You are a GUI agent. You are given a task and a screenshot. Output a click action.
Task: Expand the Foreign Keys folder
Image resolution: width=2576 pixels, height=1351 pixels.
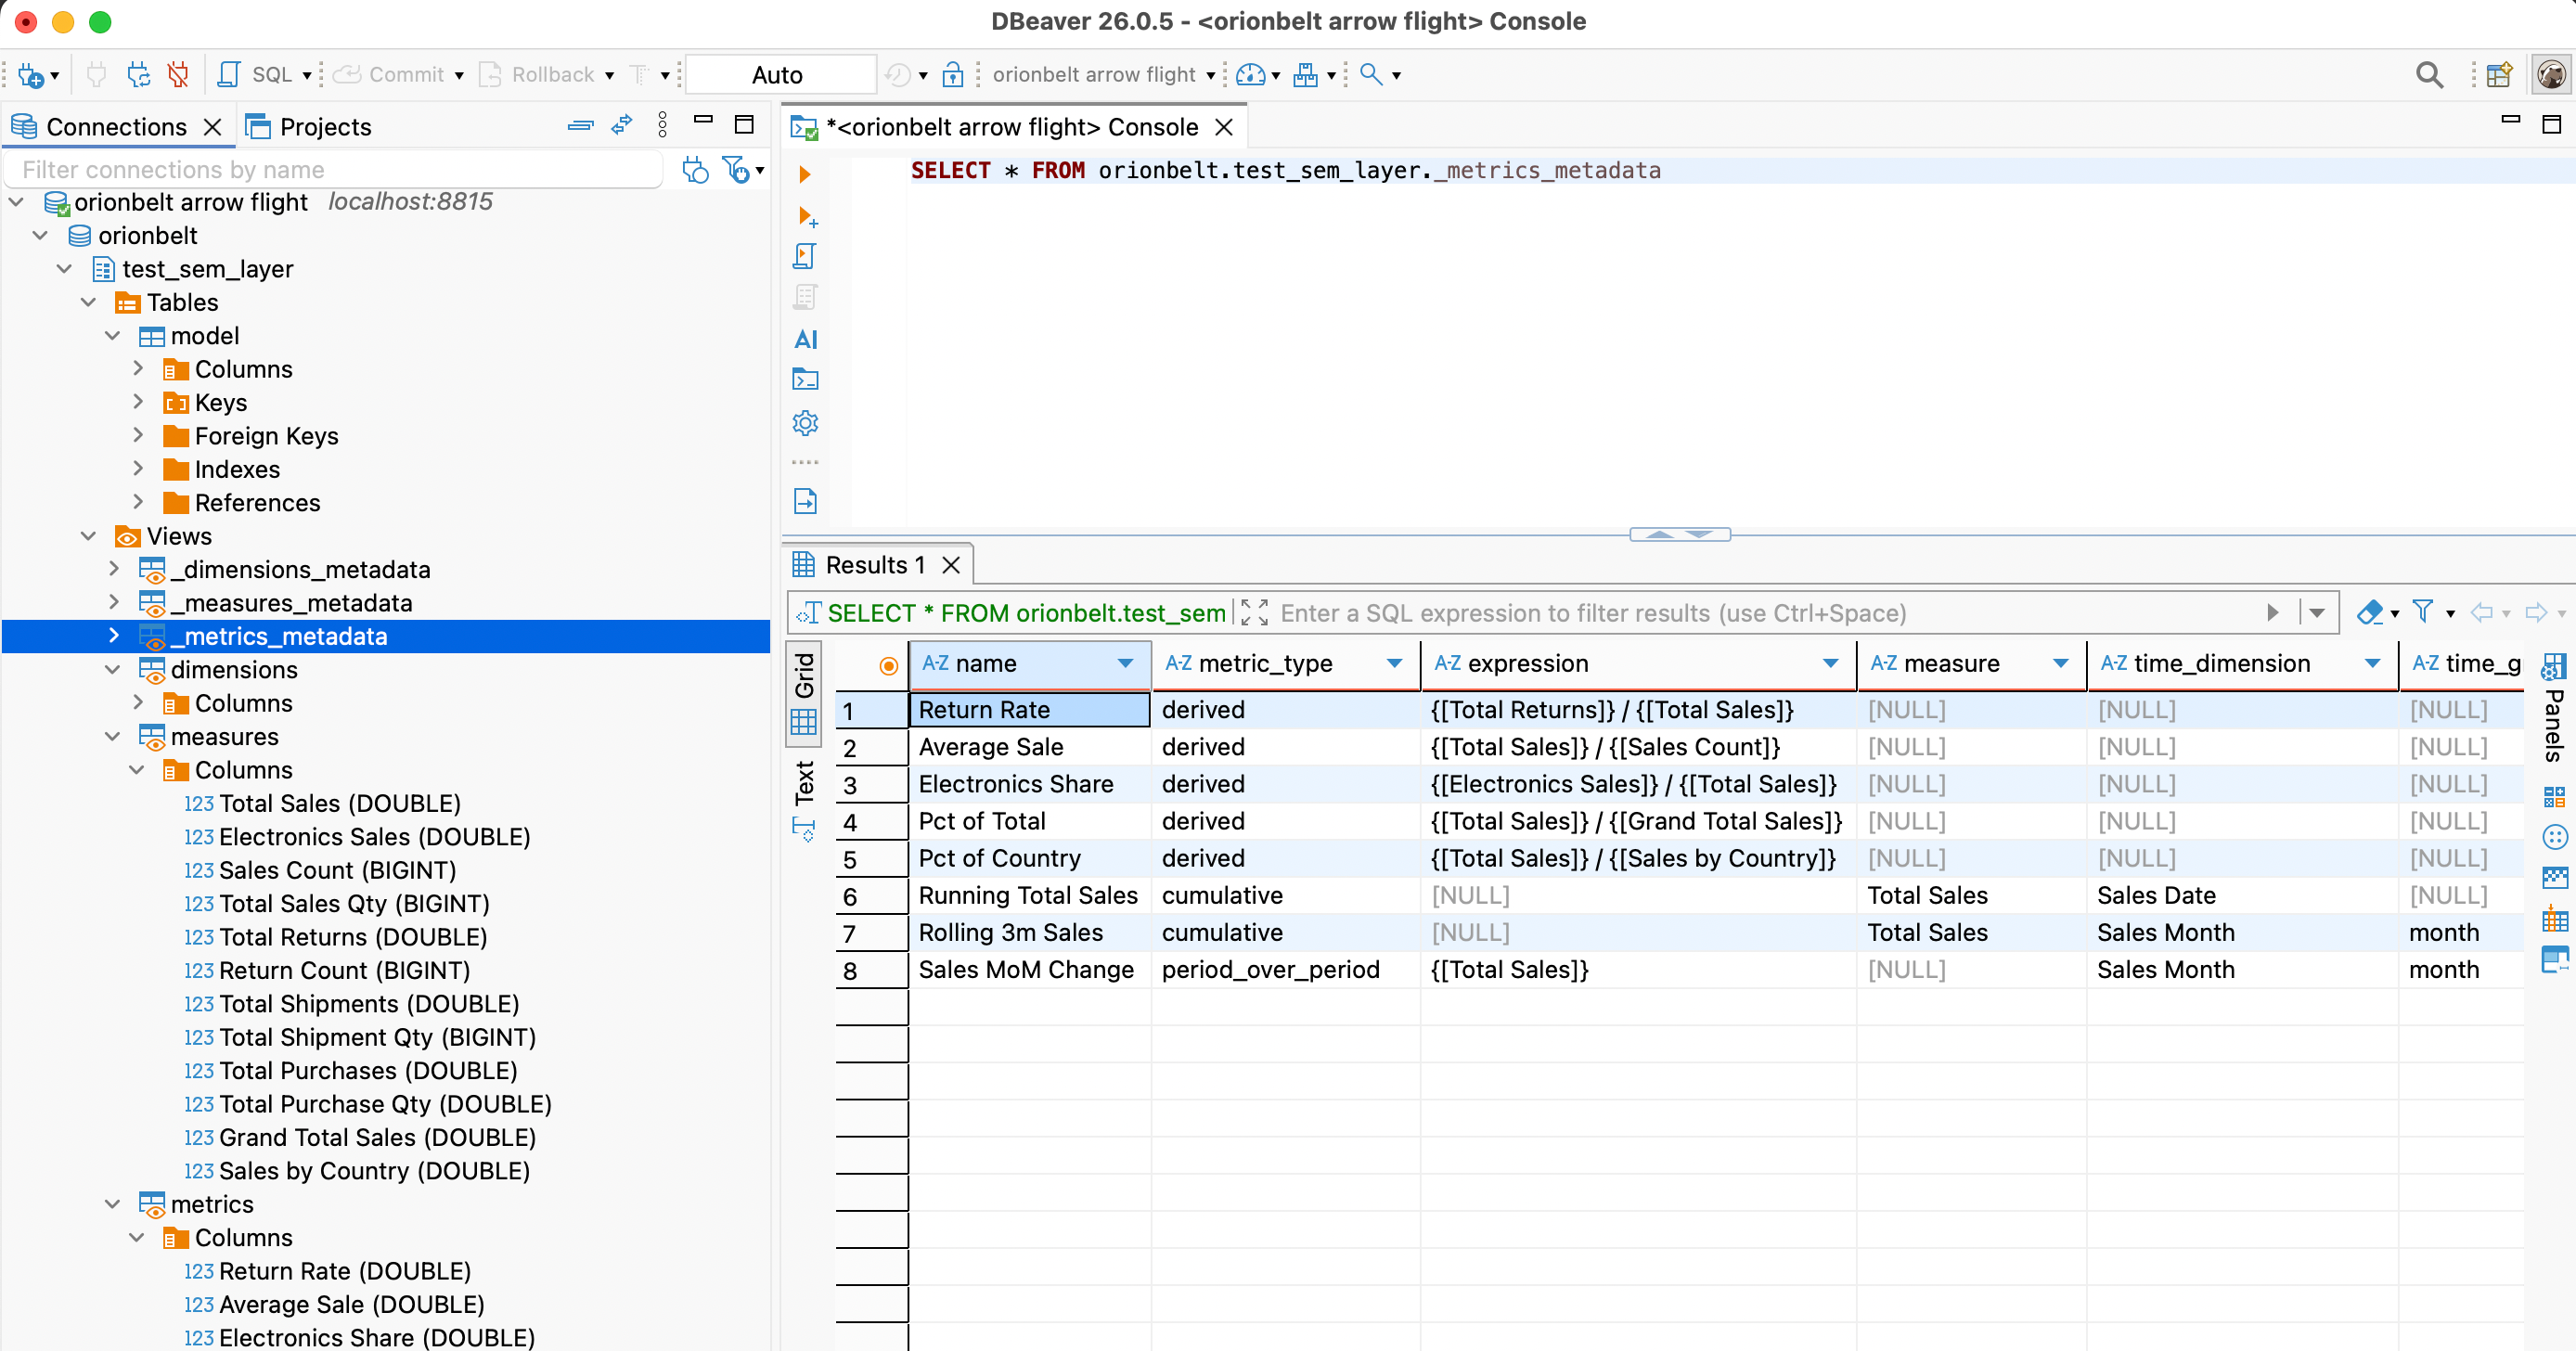click(139, 436)
